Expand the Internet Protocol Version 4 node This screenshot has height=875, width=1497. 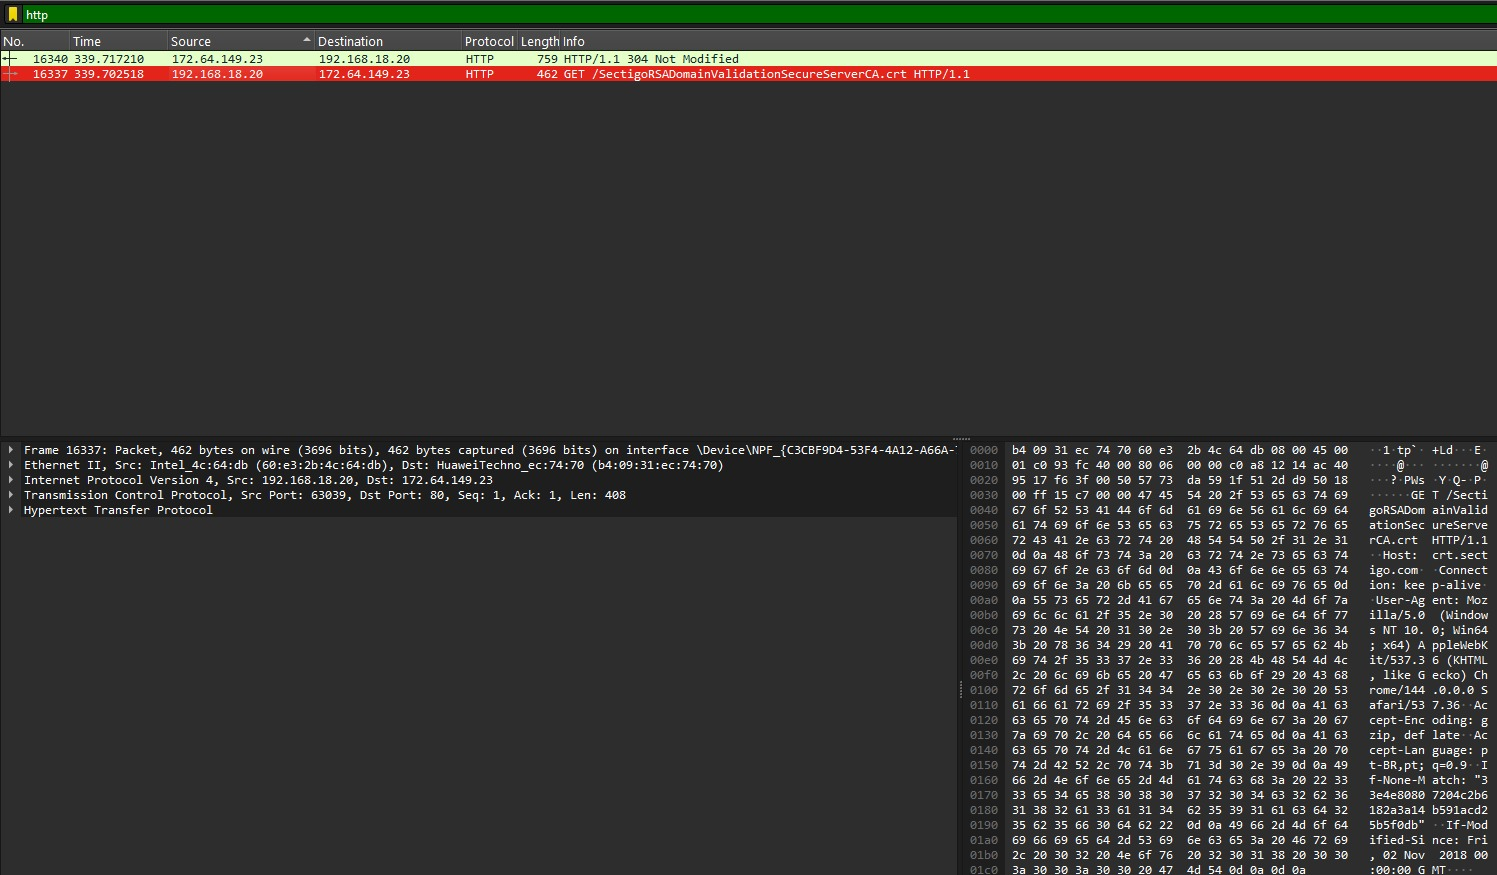click(11, 480)
